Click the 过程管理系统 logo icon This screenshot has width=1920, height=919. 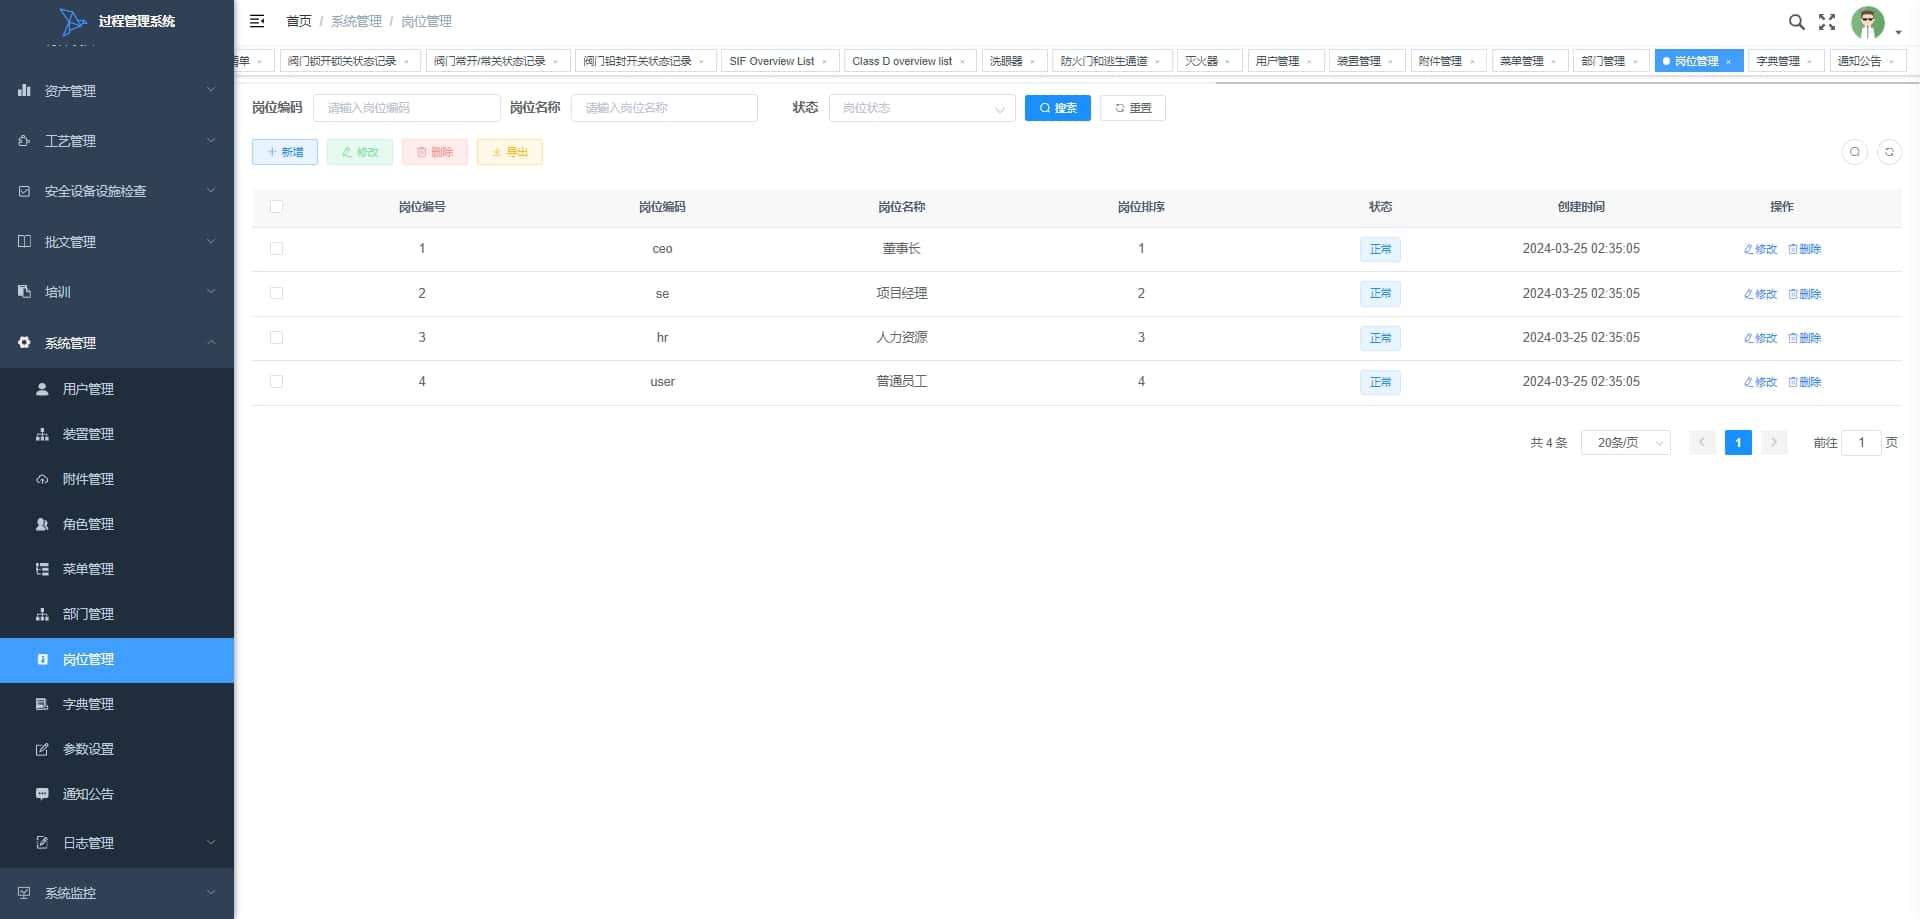[x=72, y=21]
